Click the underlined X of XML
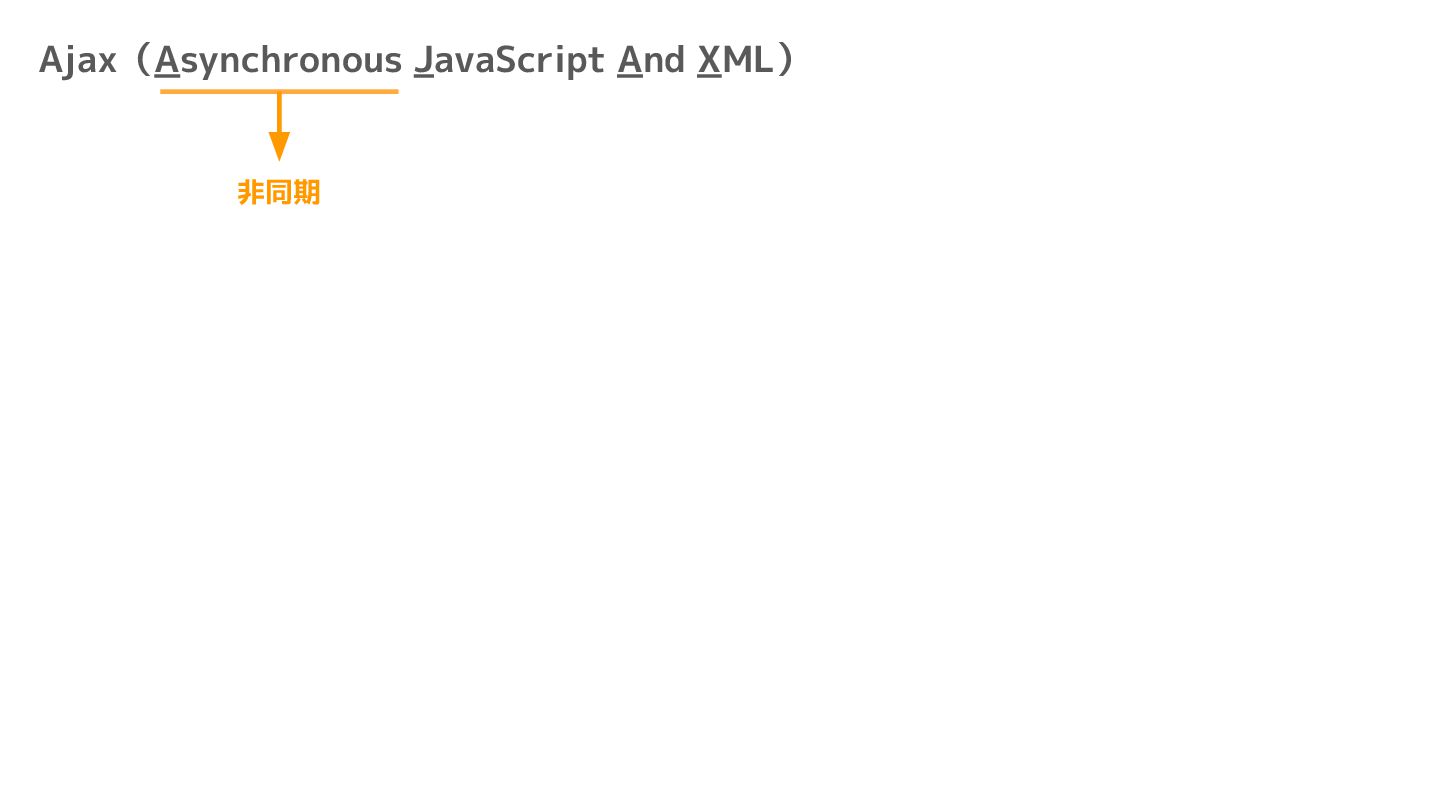This screenshot has height=810, width=1440. click(709, 61)
